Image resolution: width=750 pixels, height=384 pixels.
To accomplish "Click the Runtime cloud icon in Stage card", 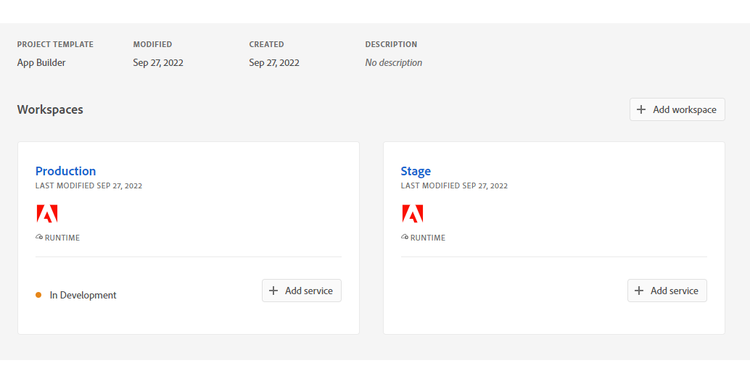I will [405, 237].
